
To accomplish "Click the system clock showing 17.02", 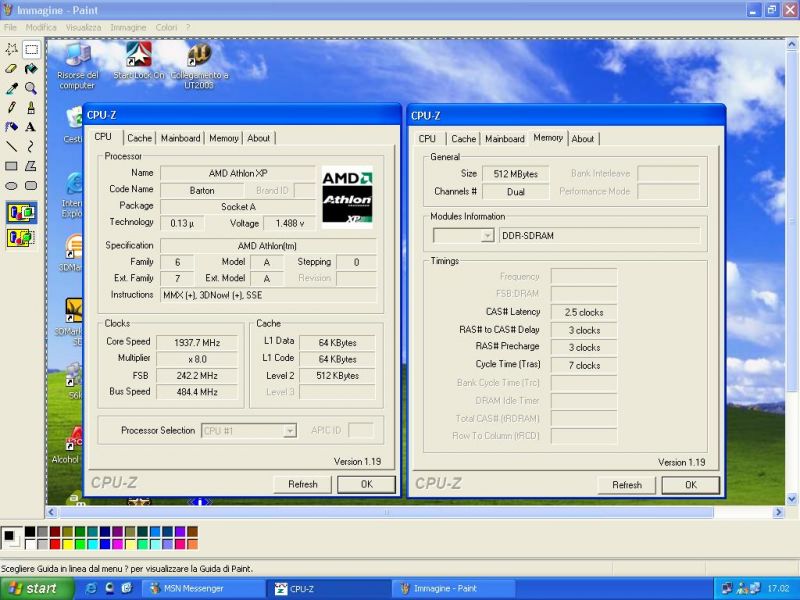I will point(779,589).
